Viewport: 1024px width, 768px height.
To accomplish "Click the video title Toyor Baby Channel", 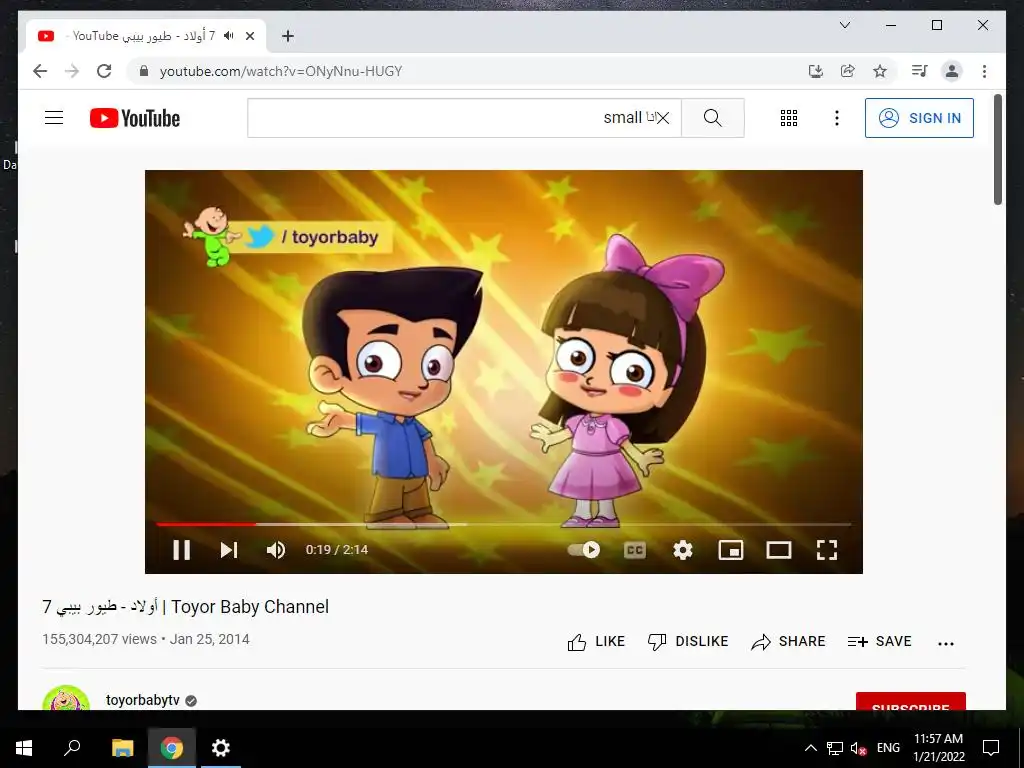I will 185,607.
